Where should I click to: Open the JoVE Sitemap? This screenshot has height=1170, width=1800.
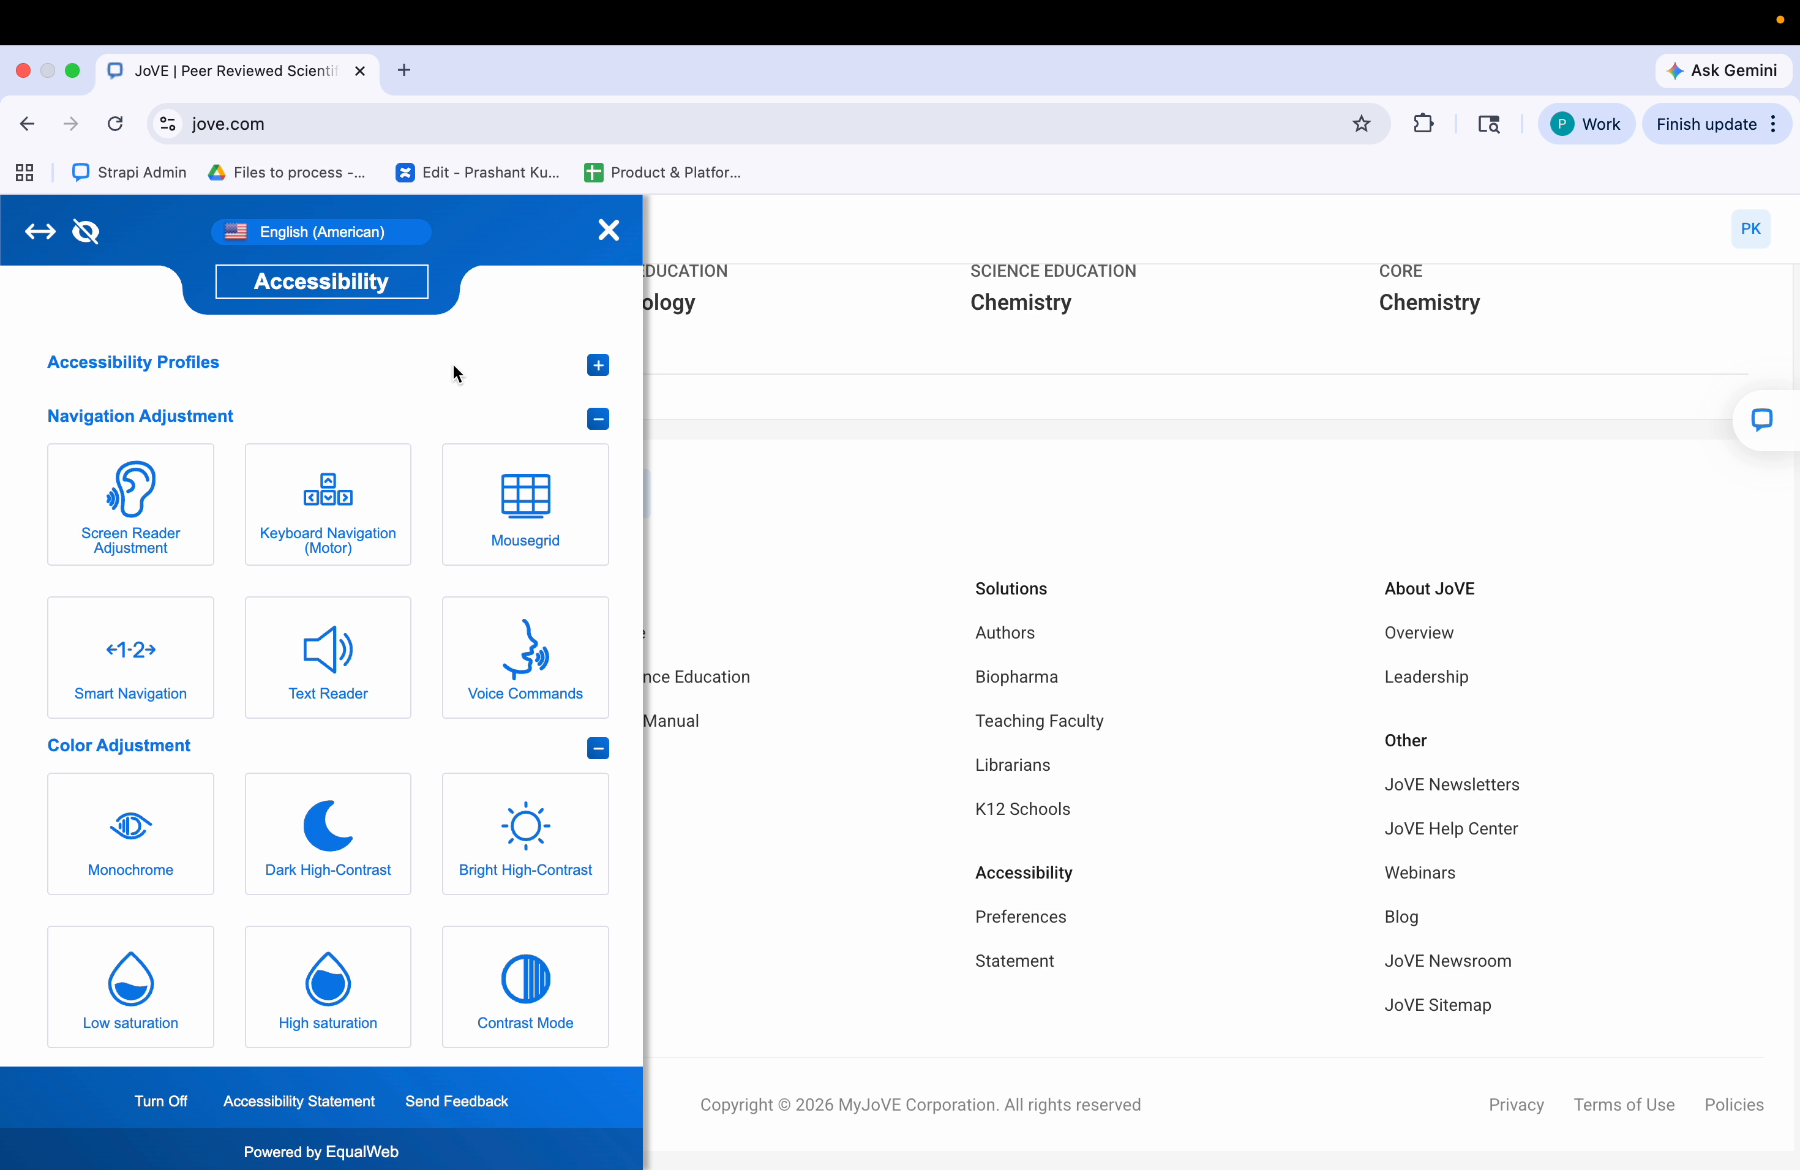click(1437, 1005)
